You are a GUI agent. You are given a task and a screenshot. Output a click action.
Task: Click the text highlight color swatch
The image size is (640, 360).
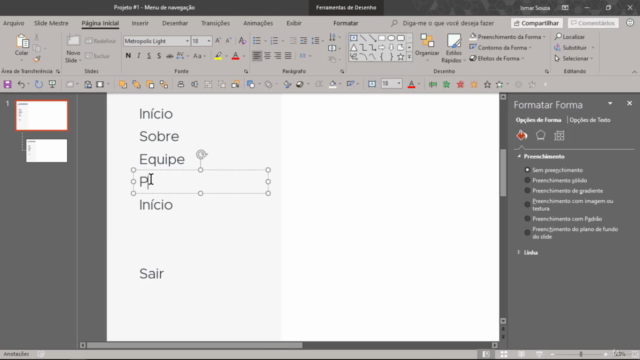click(x=218, y=56)
